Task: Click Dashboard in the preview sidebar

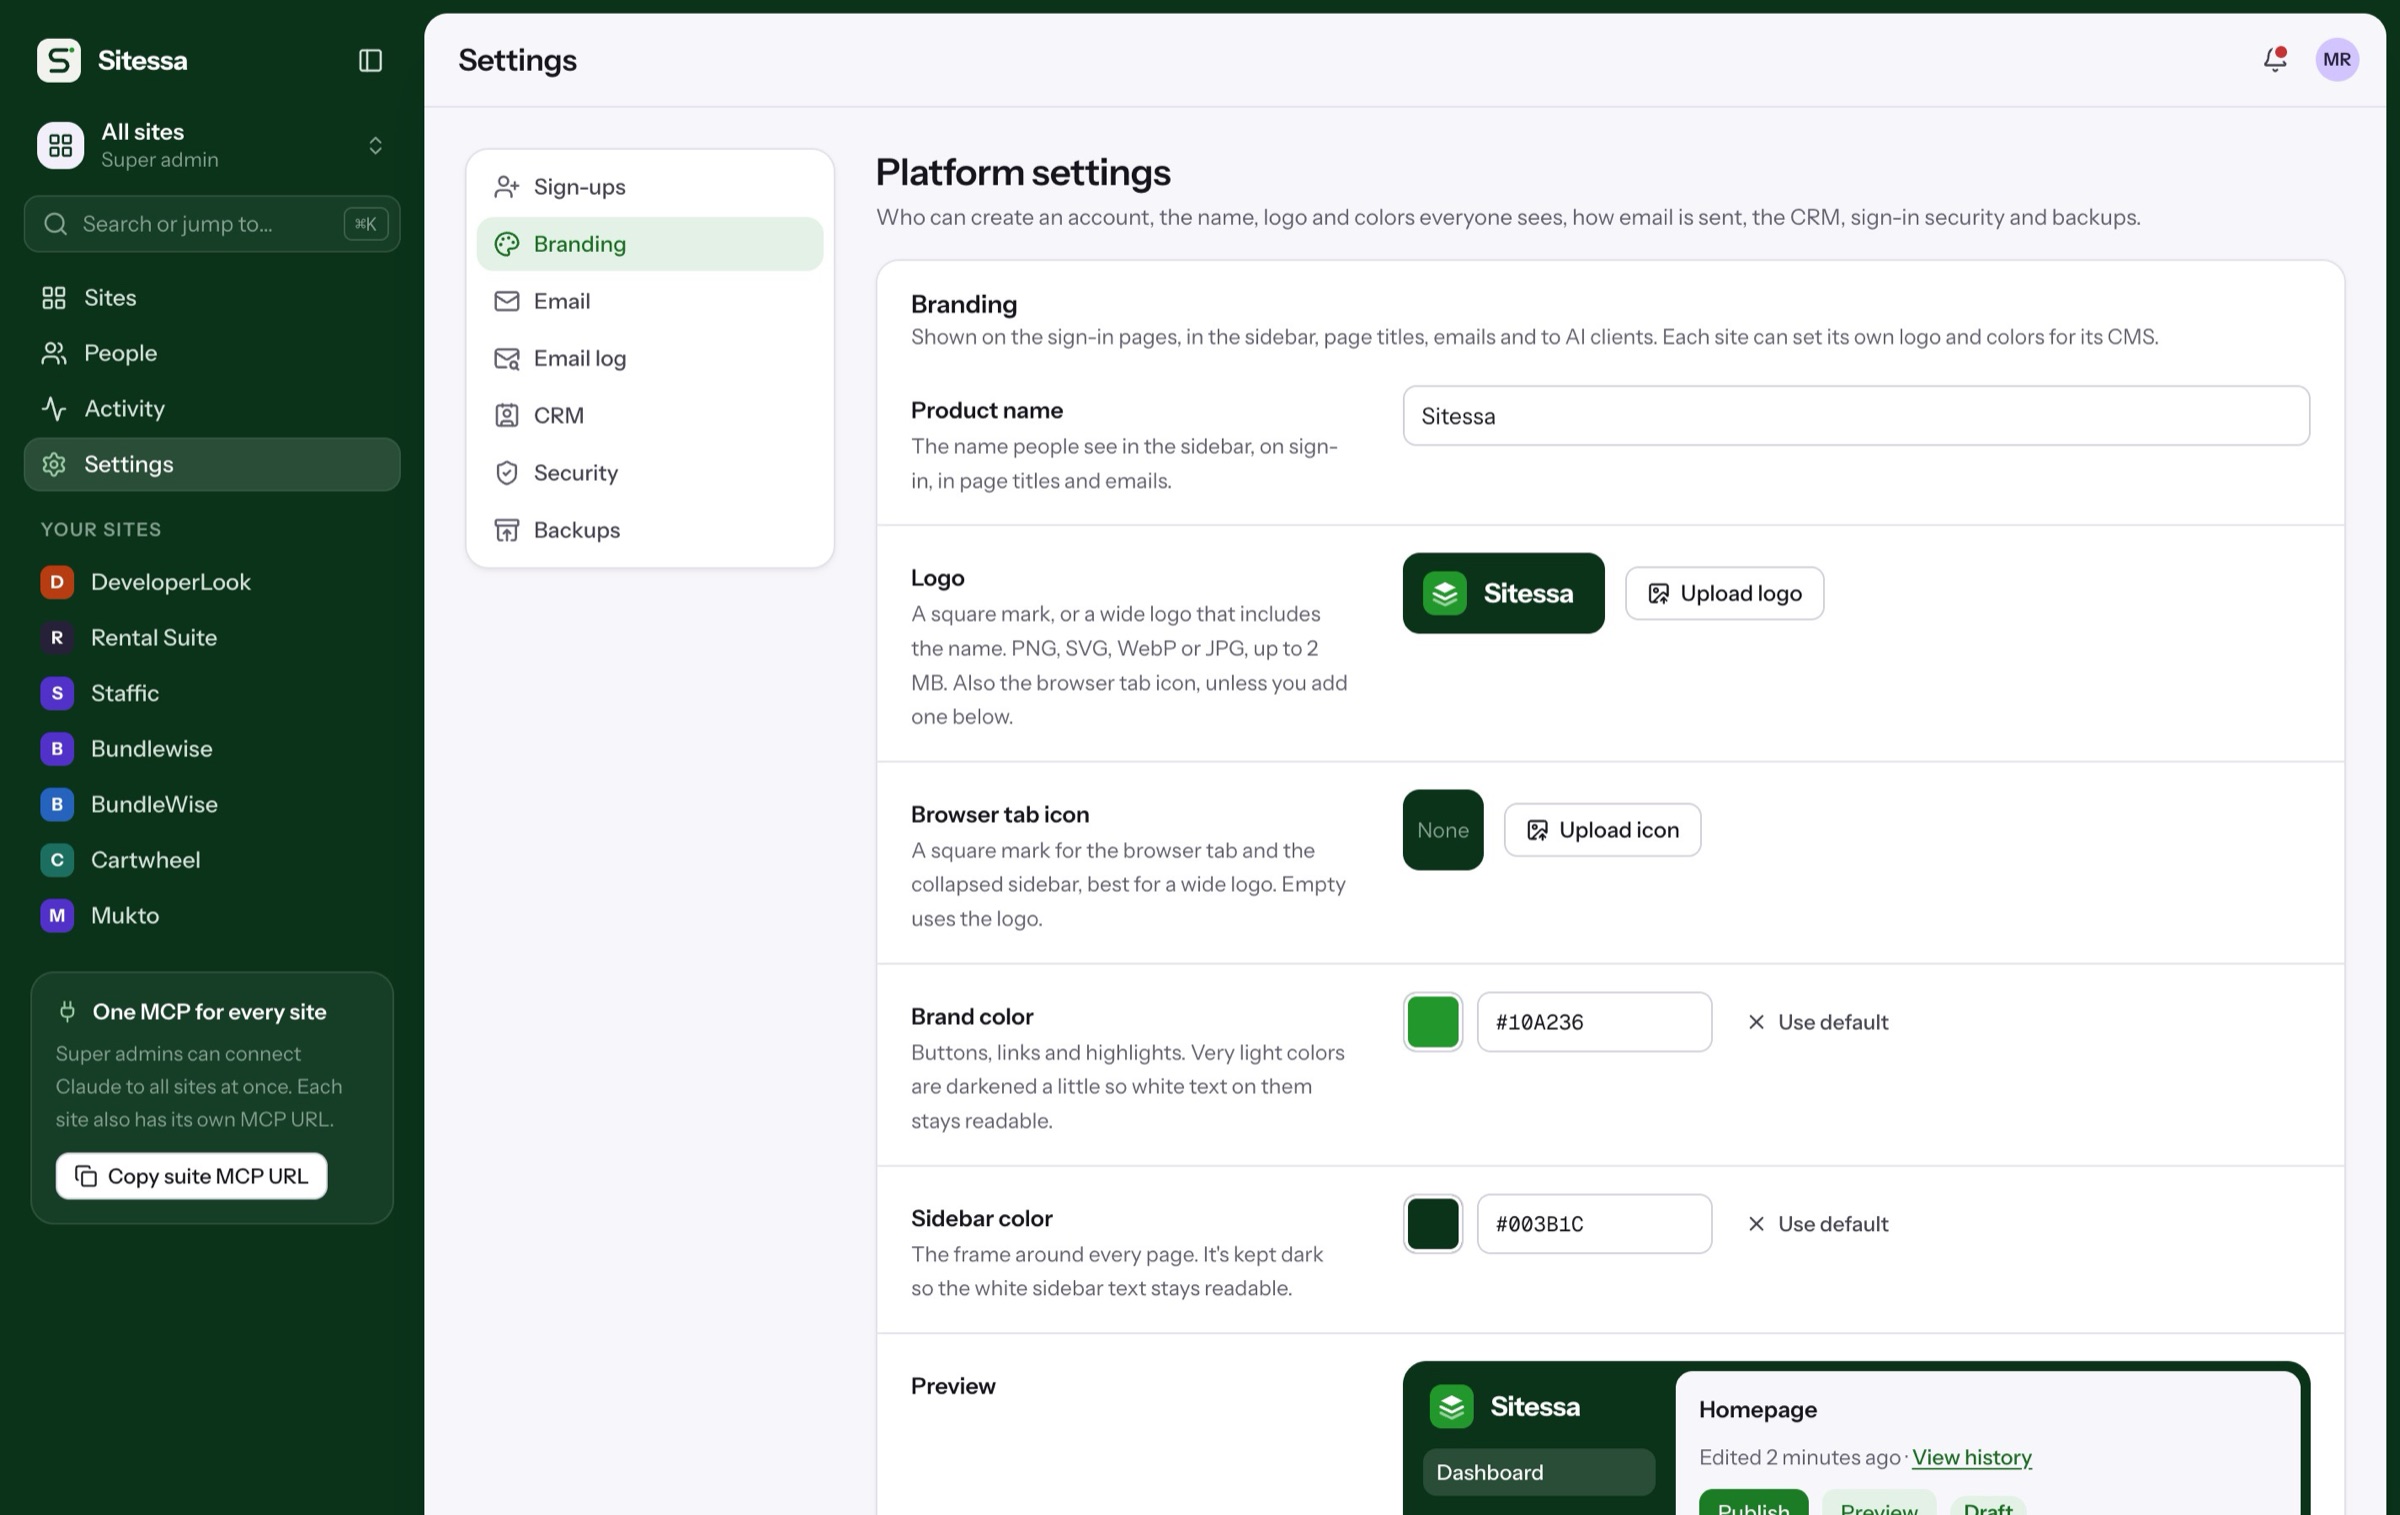Action: (1538, 1472)
